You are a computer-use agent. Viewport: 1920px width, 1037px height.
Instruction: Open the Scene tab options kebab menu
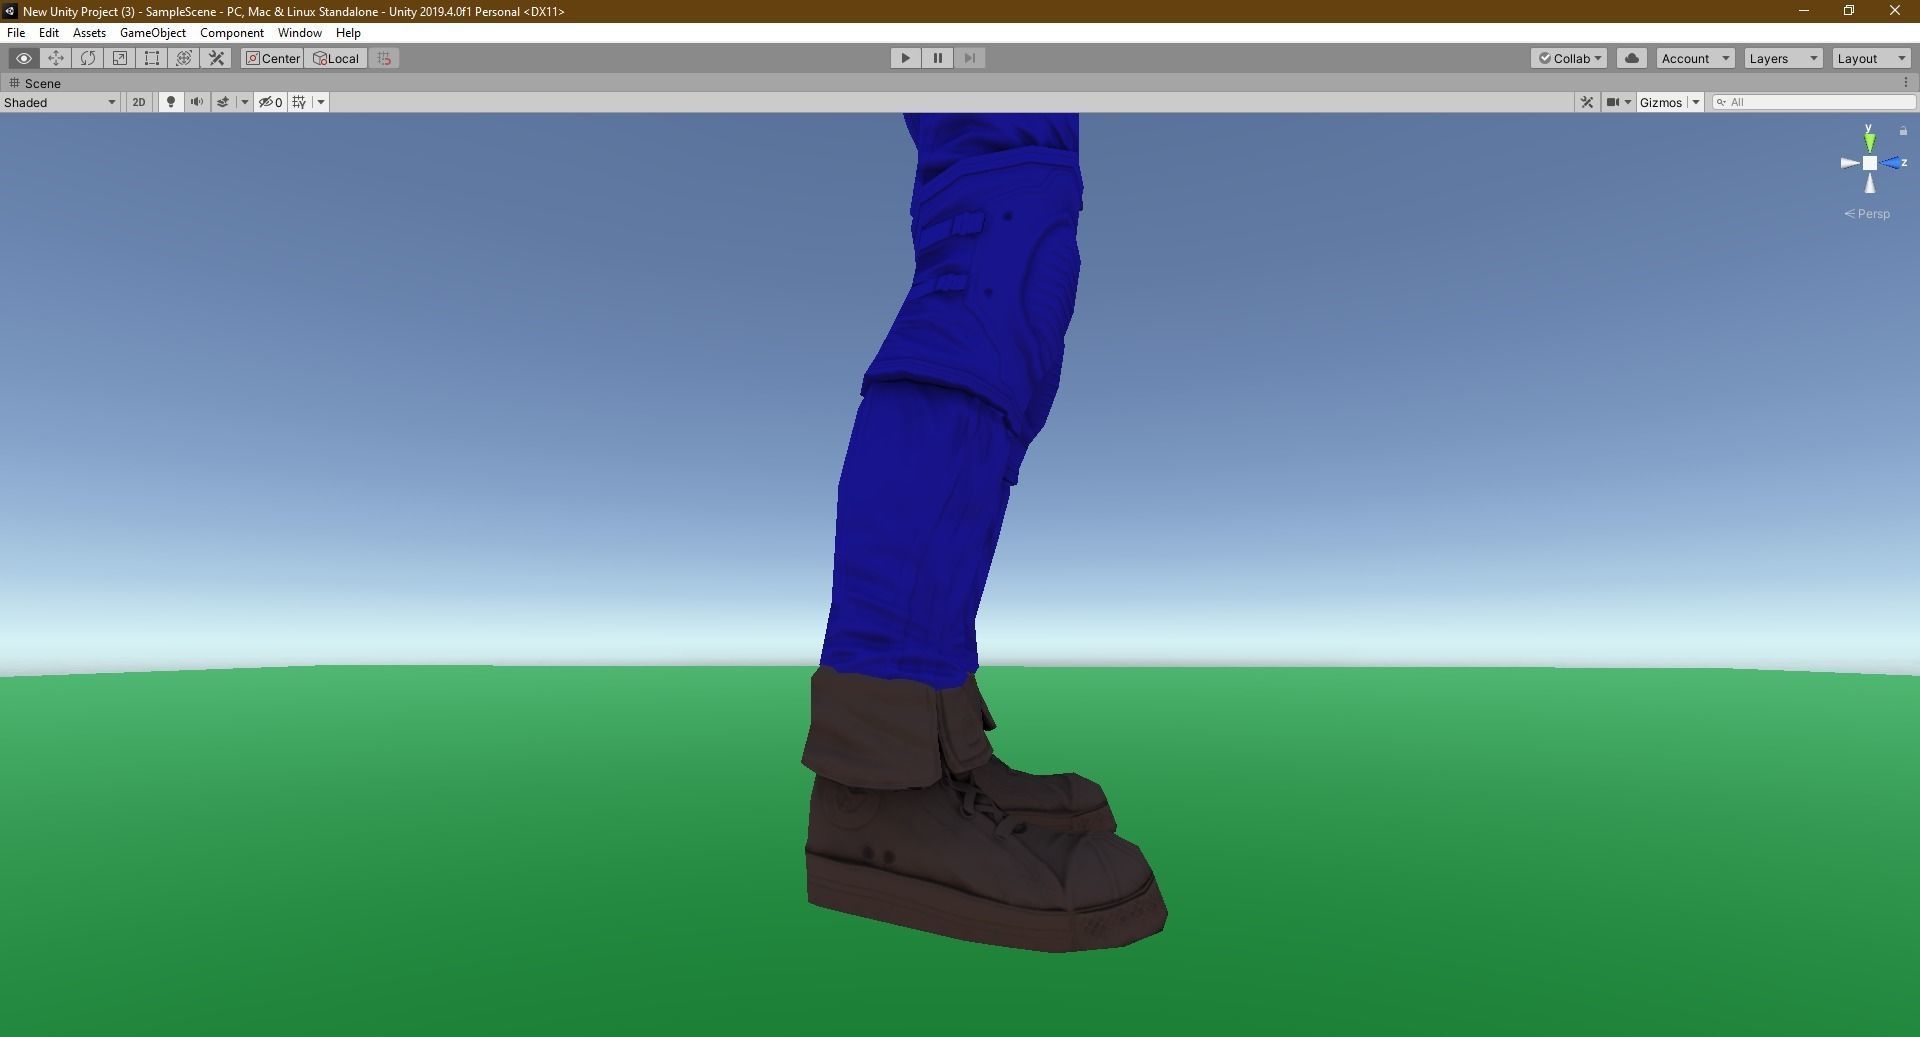coord(1905,83)
